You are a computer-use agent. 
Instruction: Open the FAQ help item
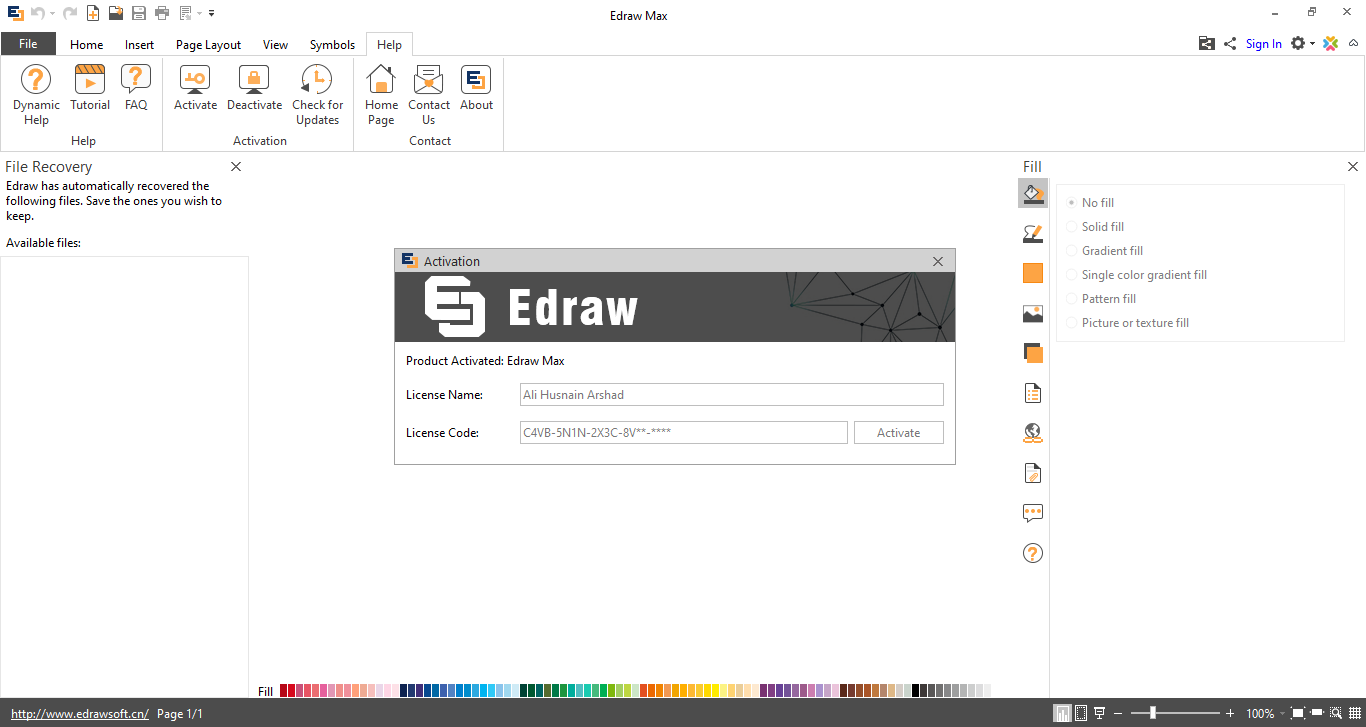(136, 88)
